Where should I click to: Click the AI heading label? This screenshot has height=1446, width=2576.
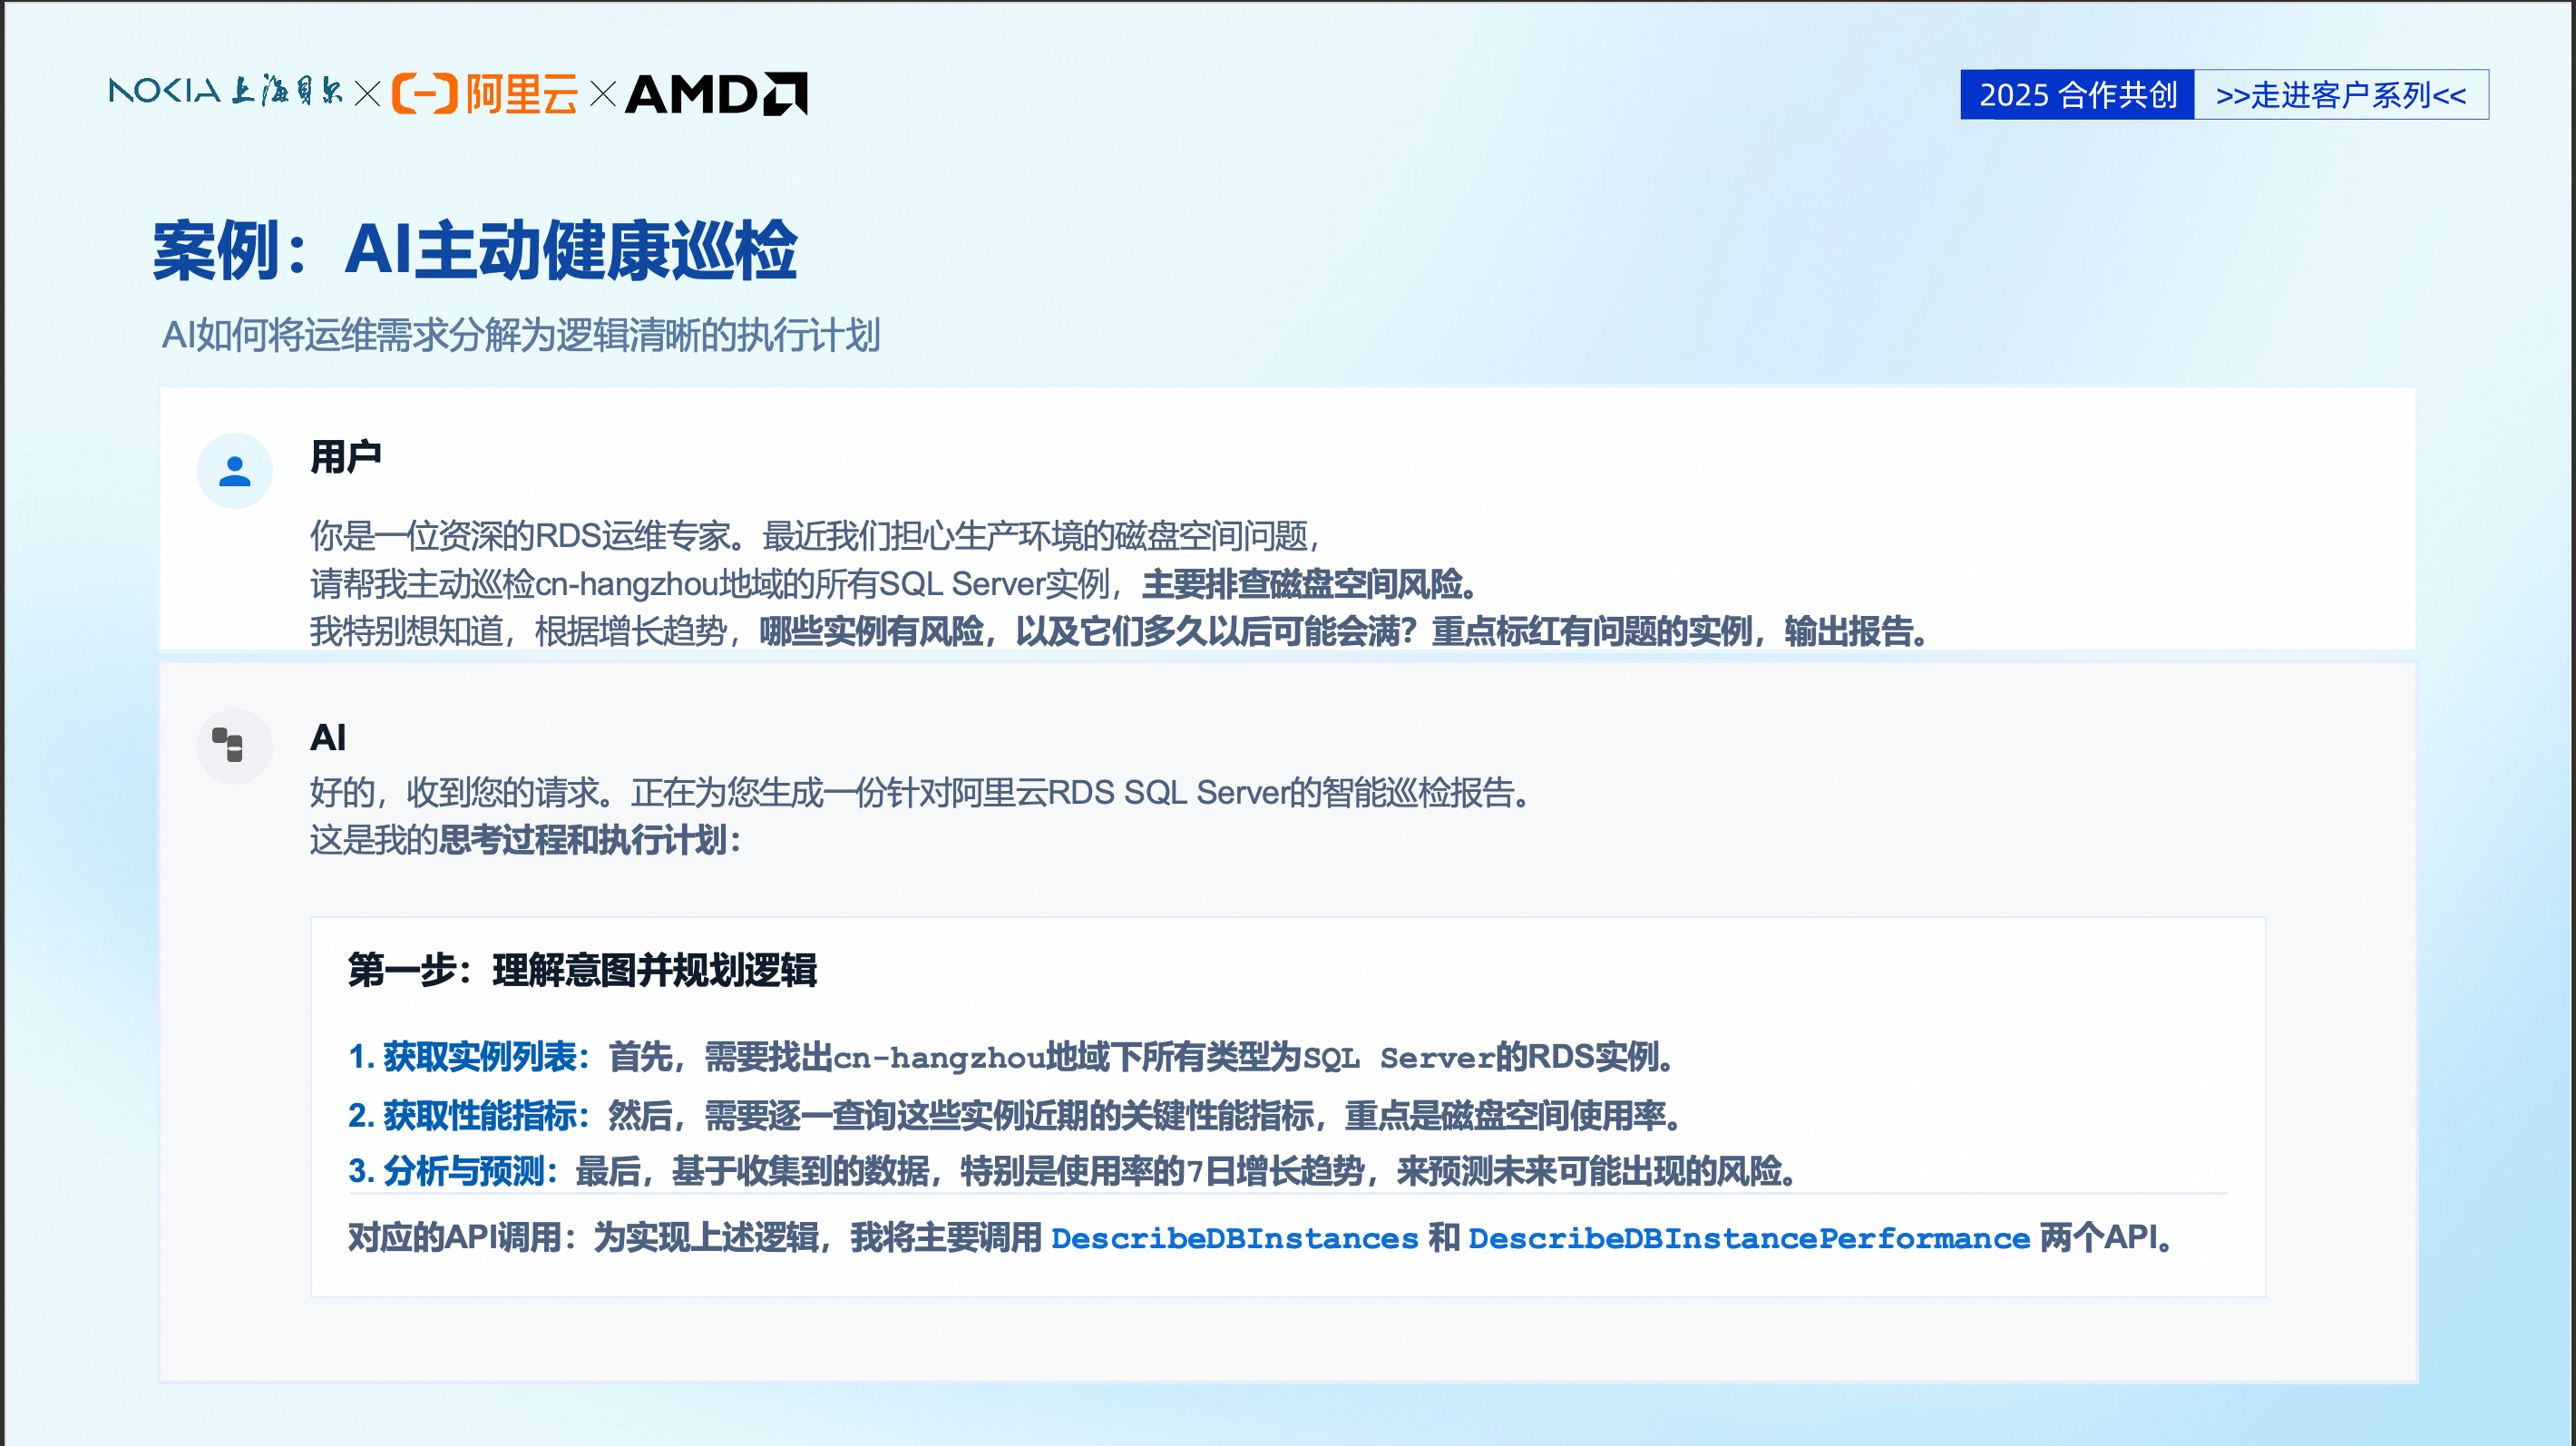click(x=328, y=737)
